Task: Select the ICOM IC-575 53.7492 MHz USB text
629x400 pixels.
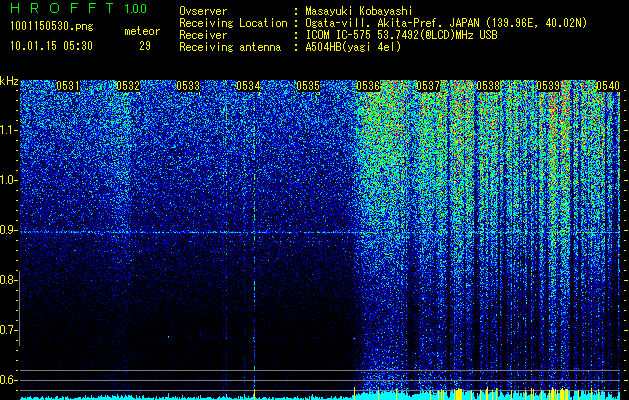Action: (401, 35)
